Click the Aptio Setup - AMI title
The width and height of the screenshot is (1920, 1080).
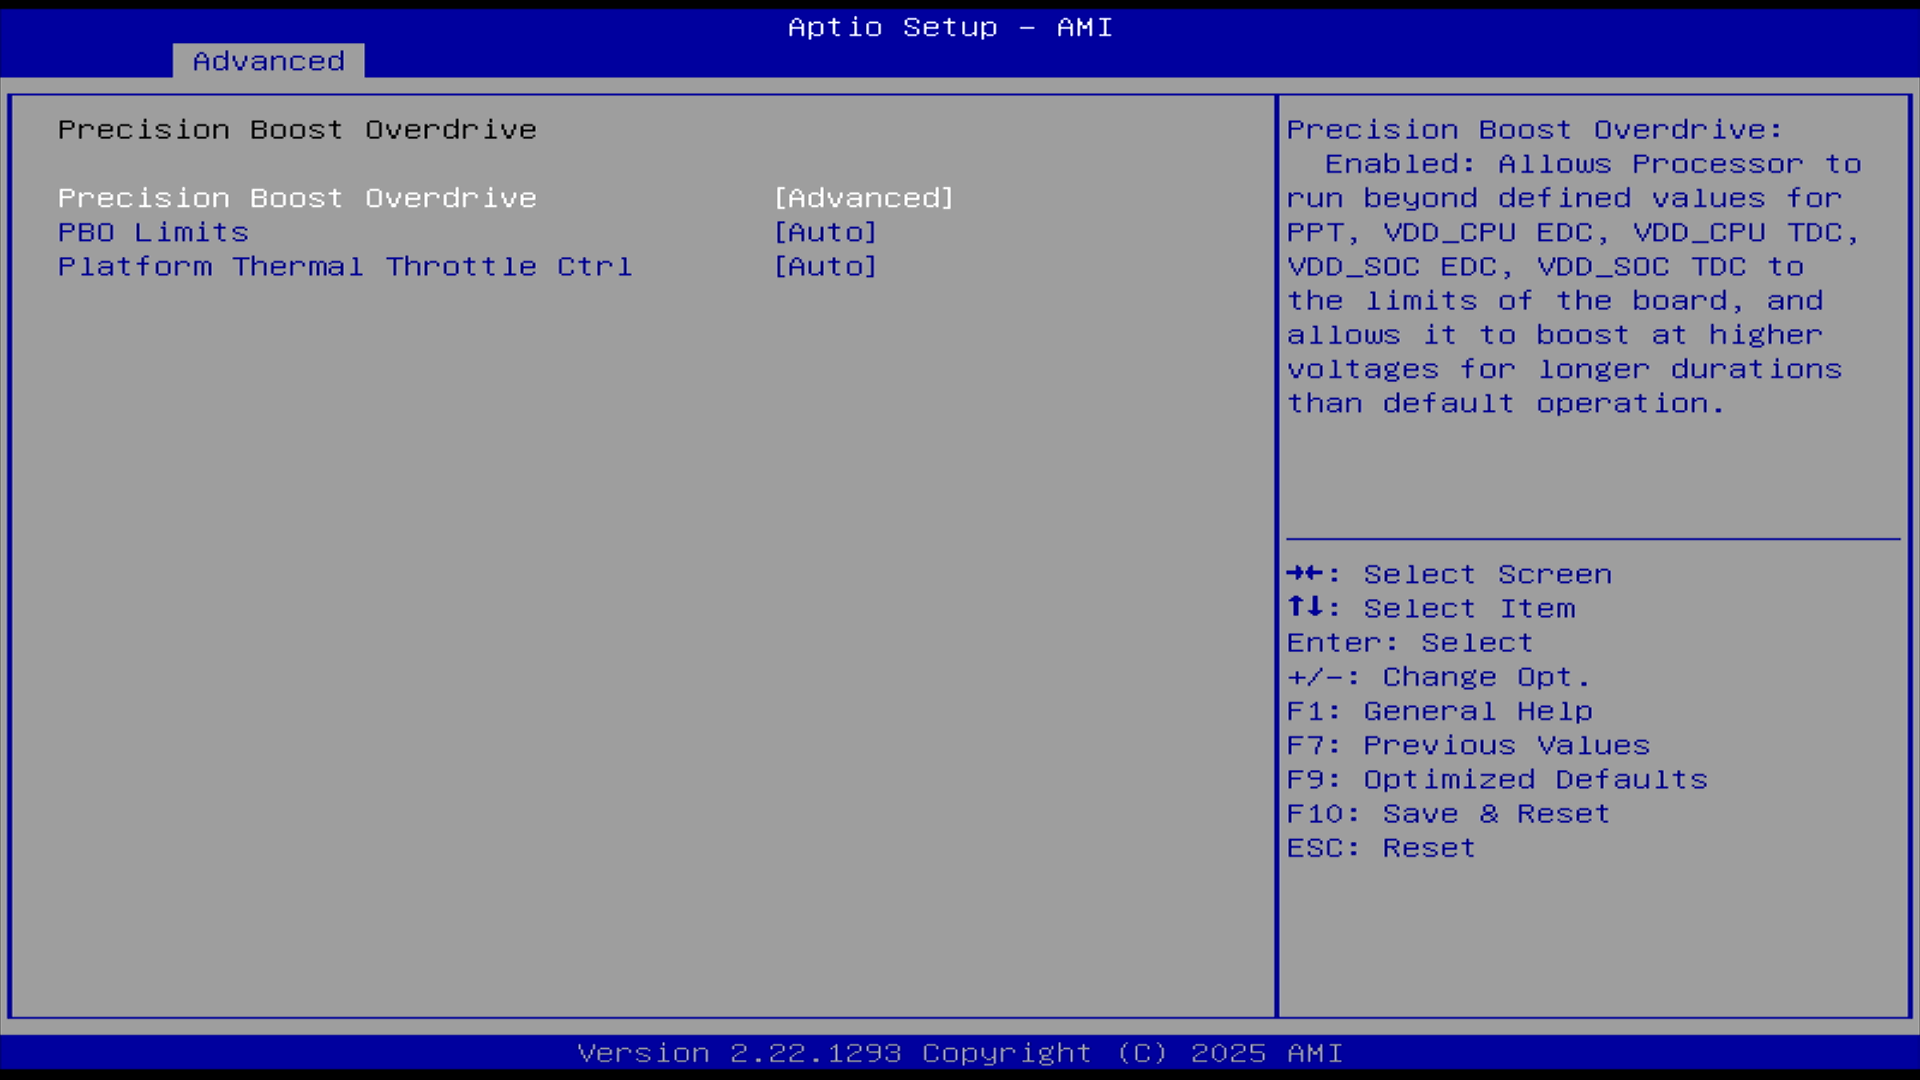pos(949,27)
